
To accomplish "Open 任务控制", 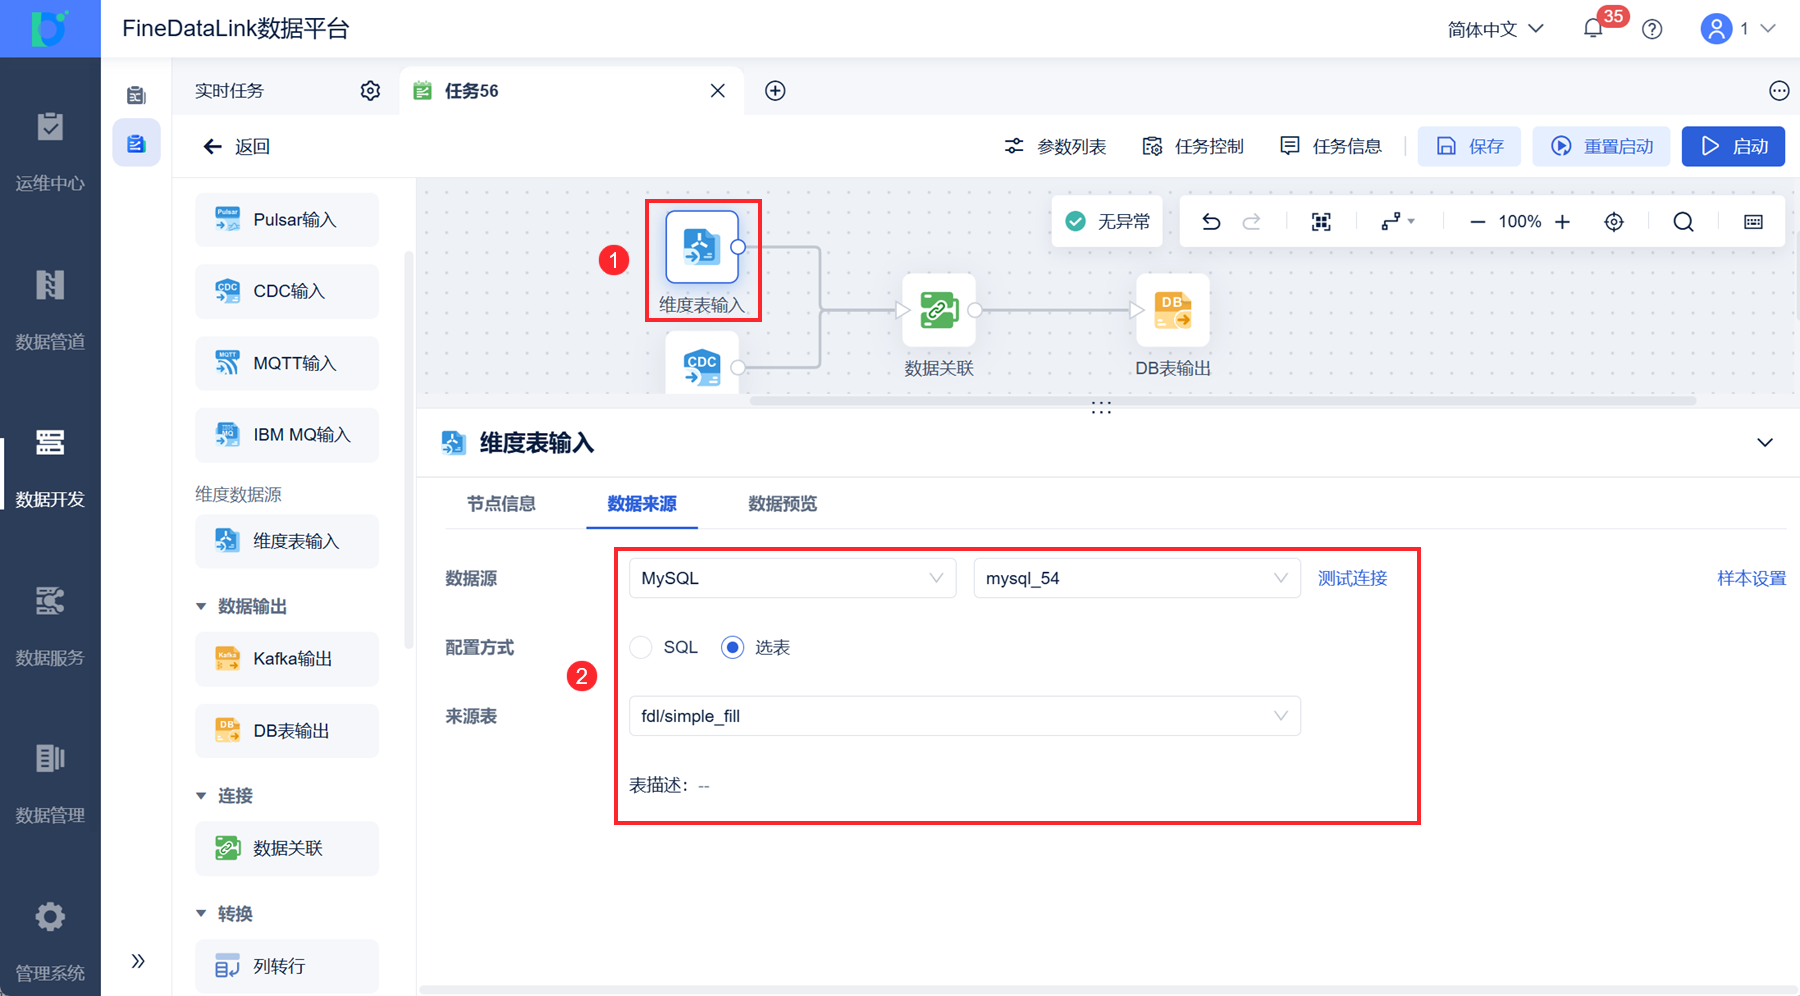I will (x=1193, y=147).
